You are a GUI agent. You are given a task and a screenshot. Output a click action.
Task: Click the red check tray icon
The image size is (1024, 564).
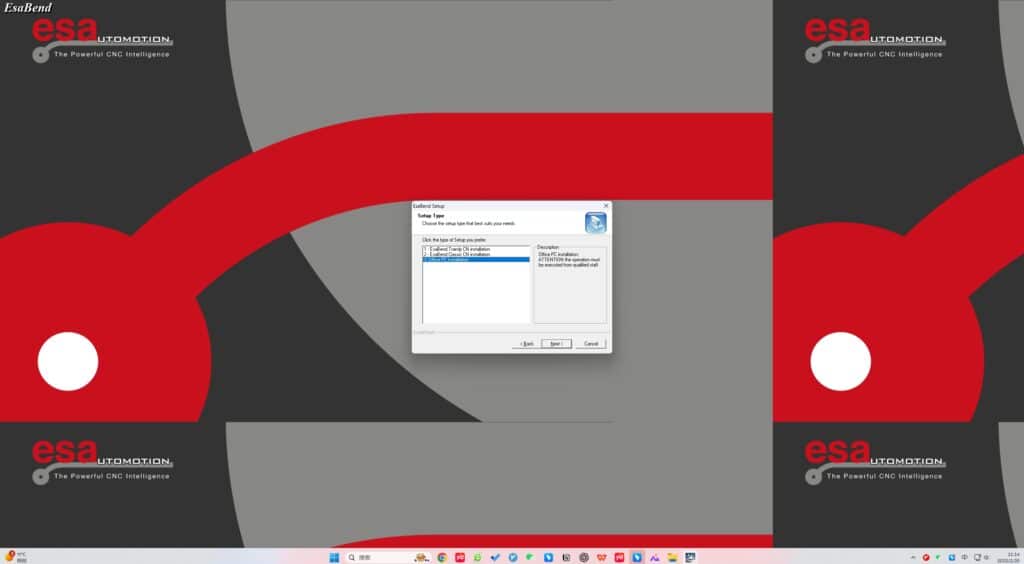tap(926, 557)
